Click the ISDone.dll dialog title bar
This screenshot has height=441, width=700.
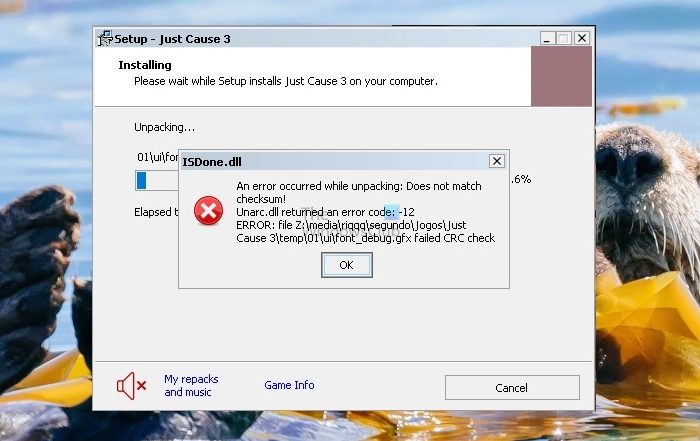pyautogui.click(x=335, y=161)
